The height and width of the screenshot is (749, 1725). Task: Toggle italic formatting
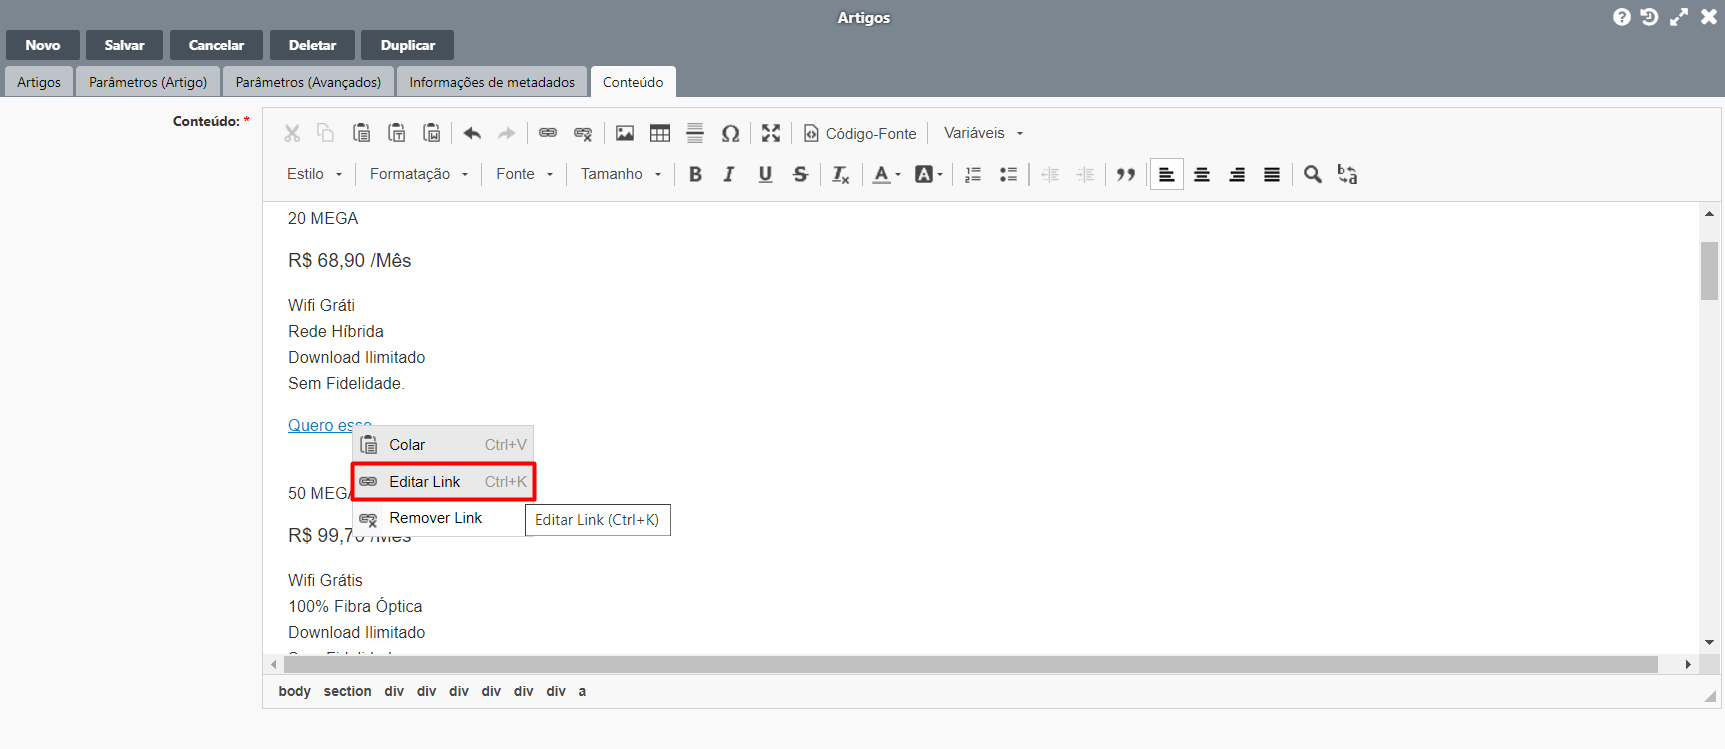[x=730, y=174]
